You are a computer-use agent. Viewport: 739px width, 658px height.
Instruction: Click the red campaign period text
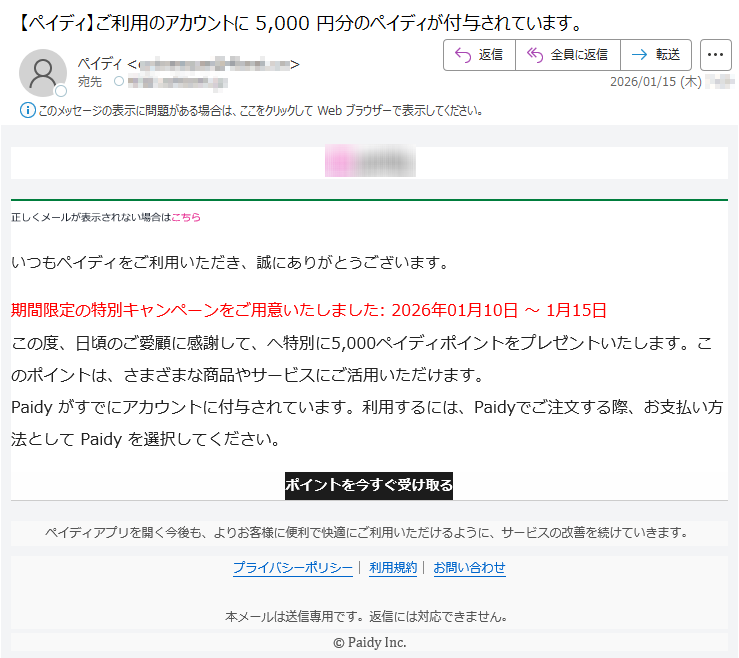(x=309, y=310)
